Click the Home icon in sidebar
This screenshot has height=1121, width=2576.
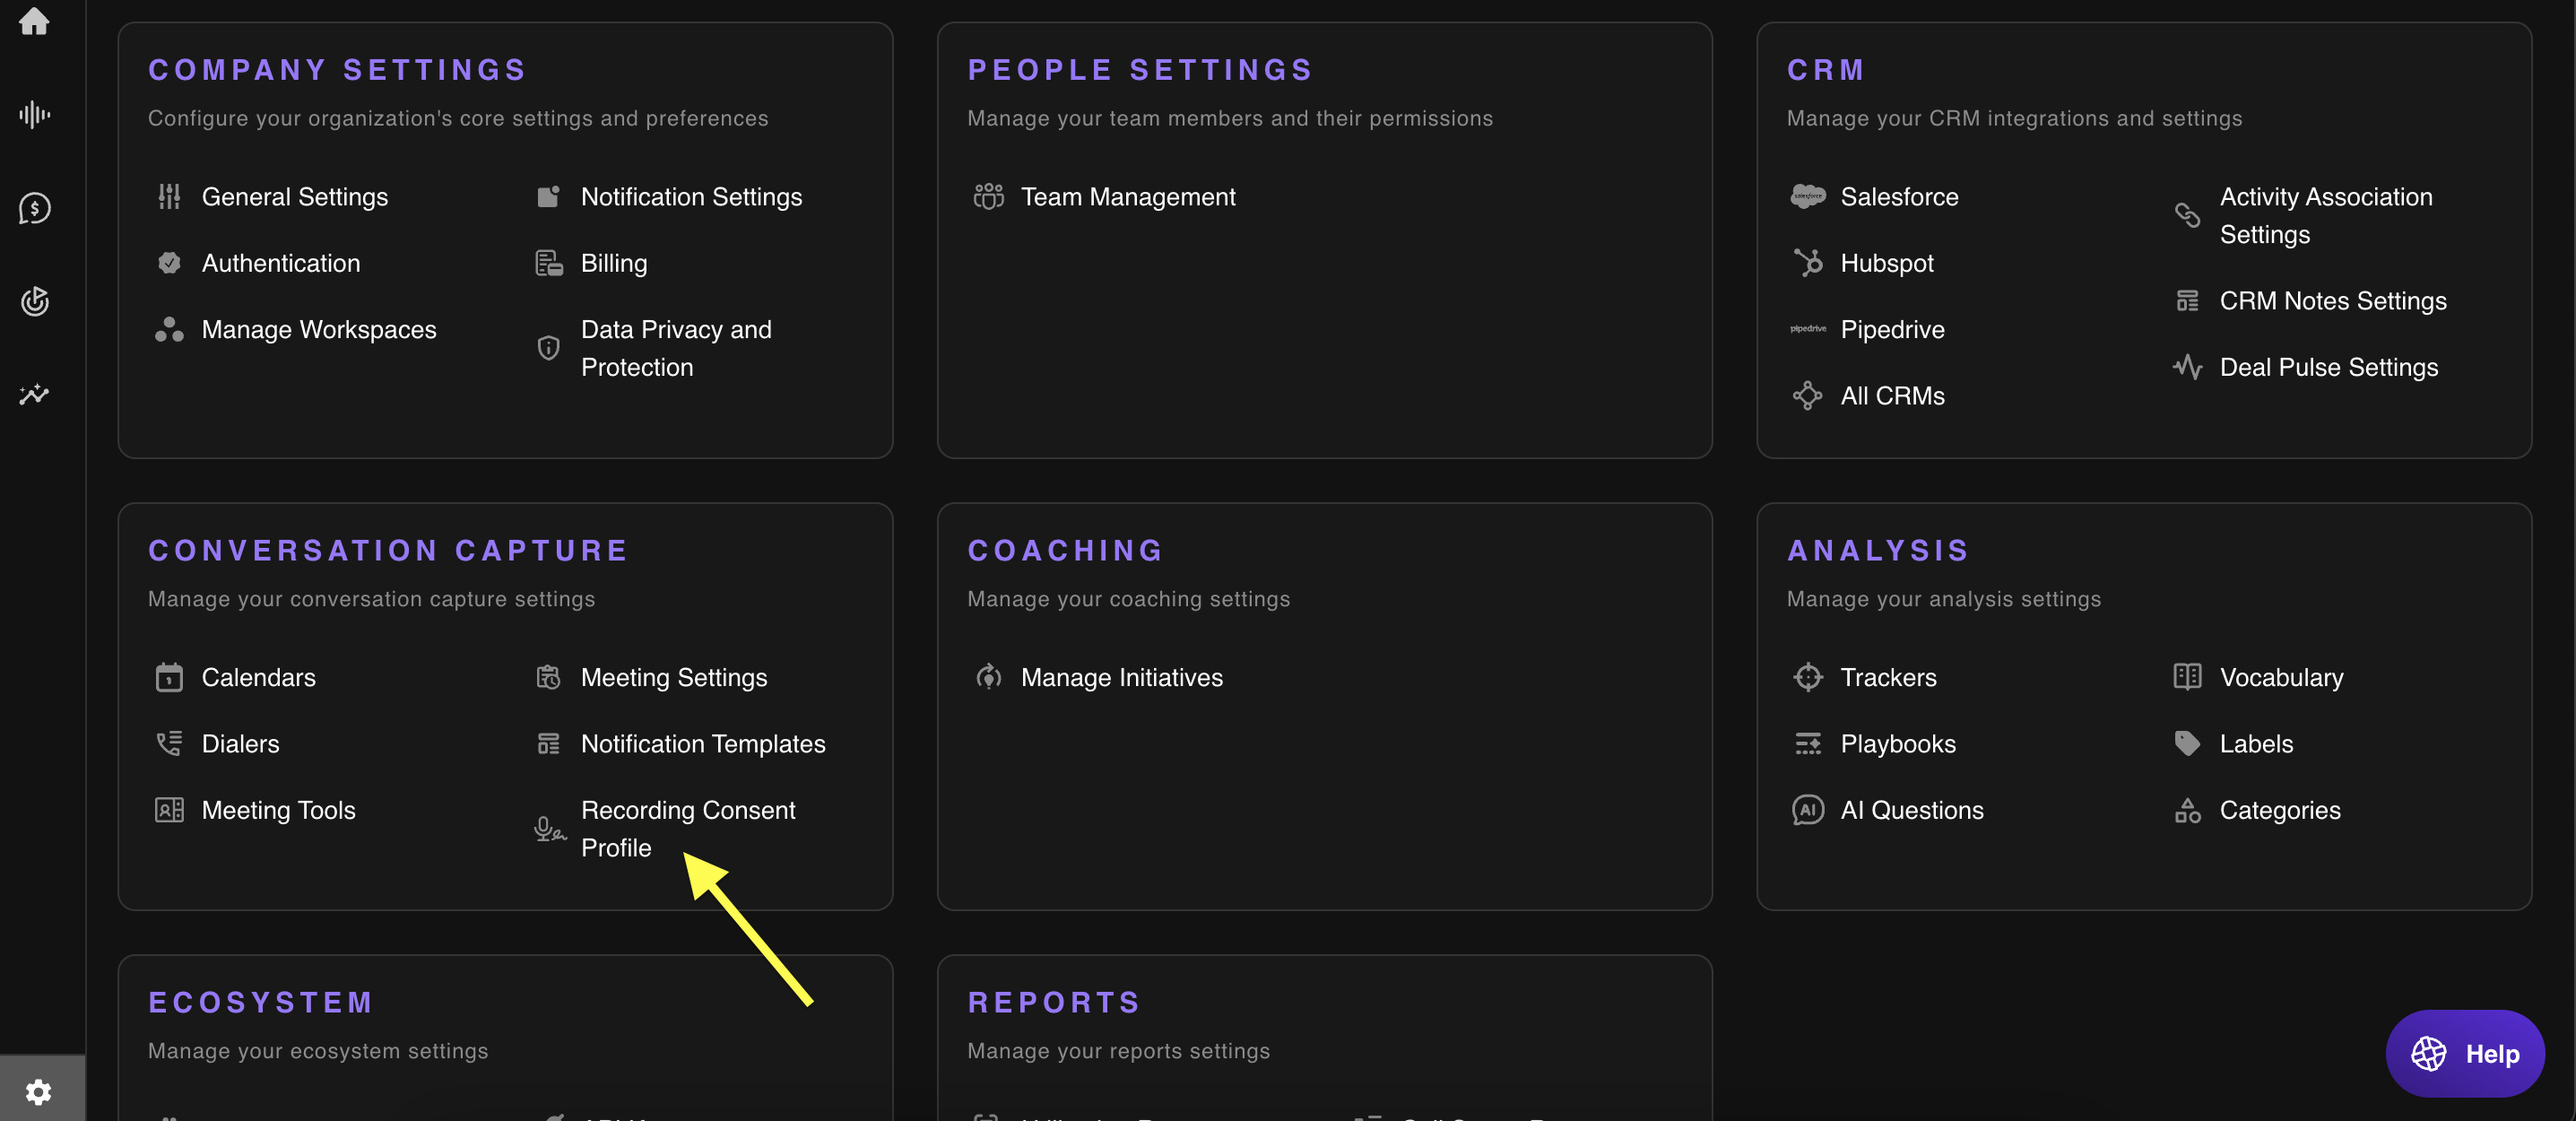pyautogui.click(x=34, y=22)
